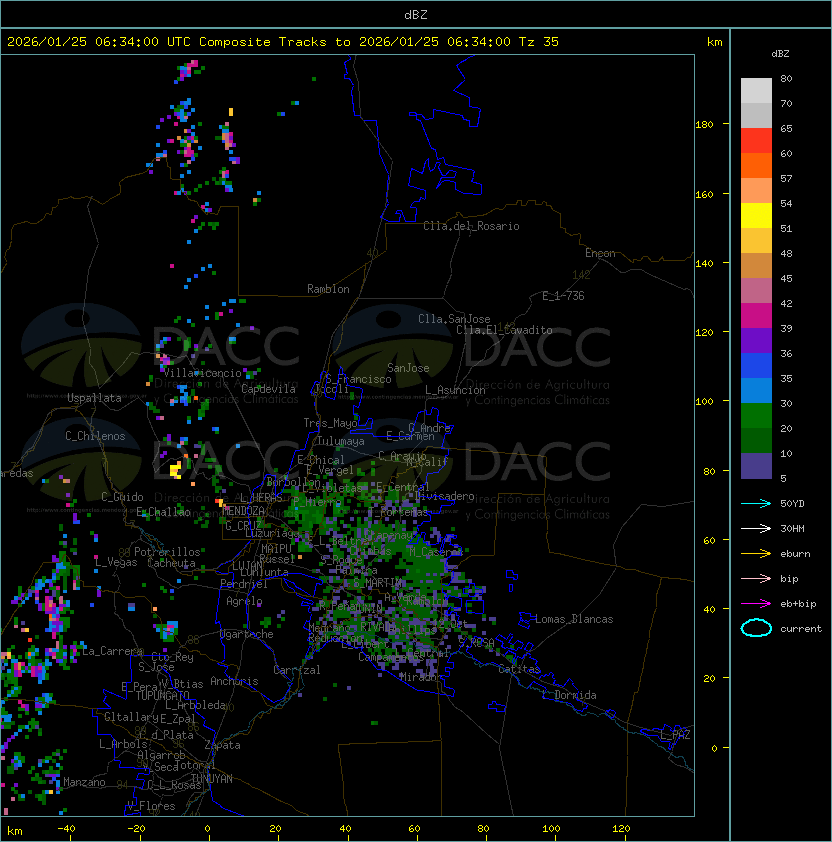This screenshot has width=832, height=842.
Task: Select the dark orange legend swatch
Action: 756,165
